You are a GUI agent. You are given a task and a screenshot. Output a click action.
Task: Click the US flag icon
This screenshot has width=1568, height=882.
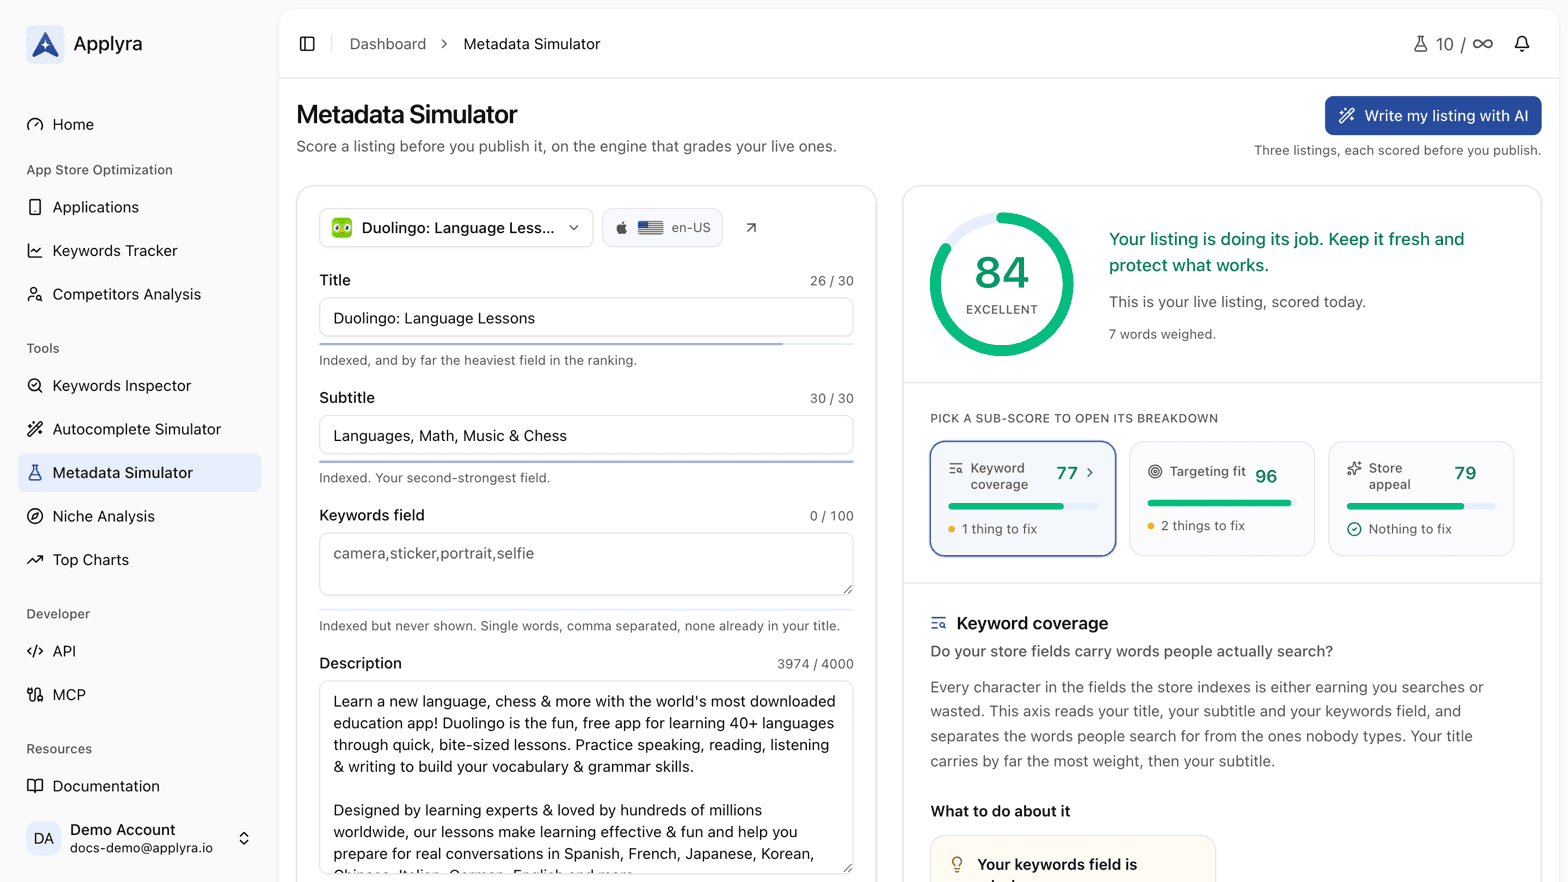(x=650, y=228)
